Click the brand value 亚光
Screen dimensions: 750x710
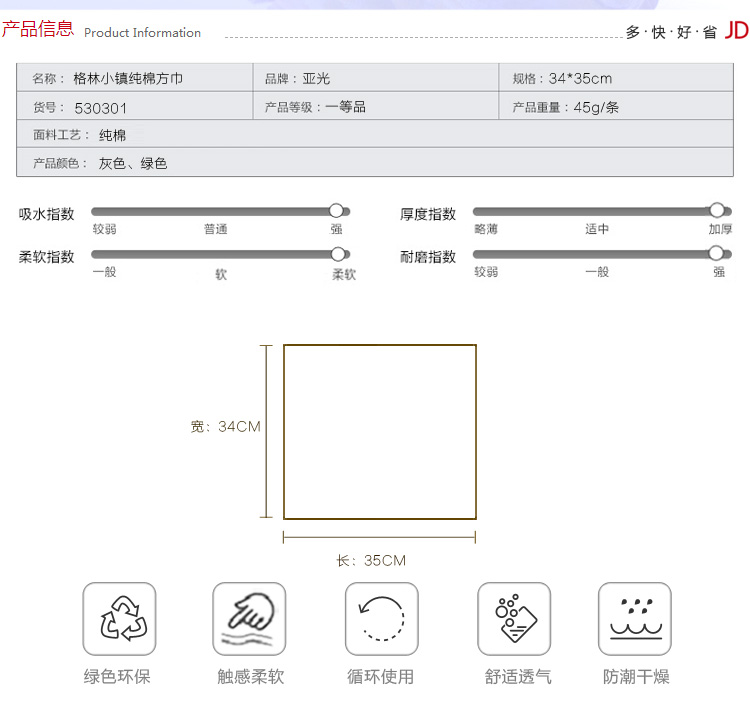pyautogui.click(x=316, y=78)
